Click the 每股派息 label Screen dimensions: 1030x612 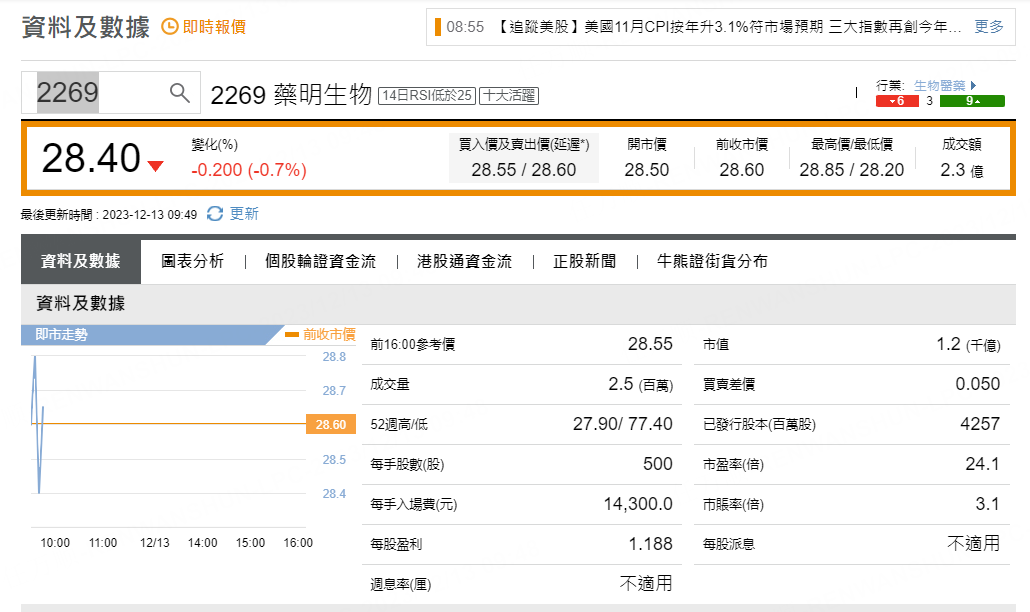(x=728, y=544)
